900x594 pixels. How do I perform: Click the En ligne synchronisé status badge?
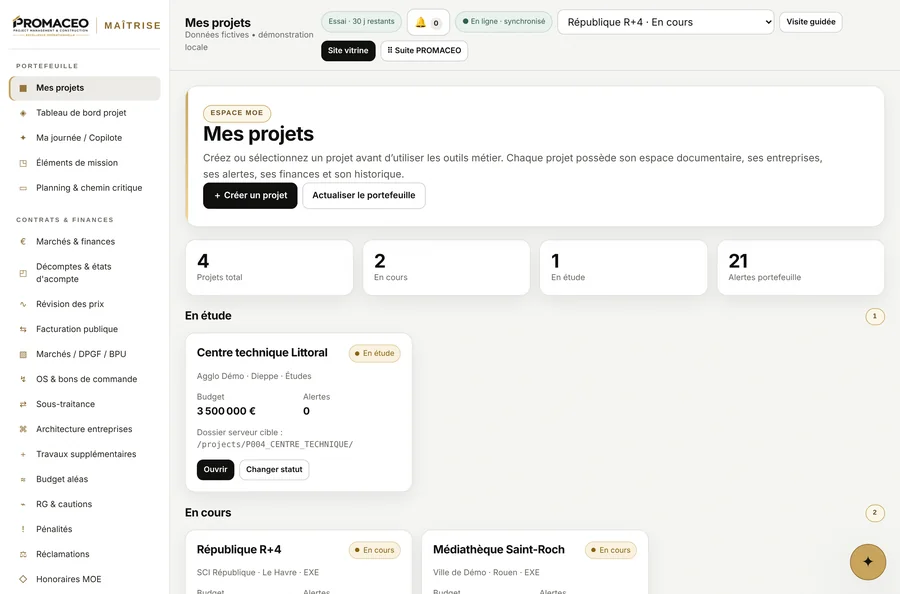pos(504,22)
